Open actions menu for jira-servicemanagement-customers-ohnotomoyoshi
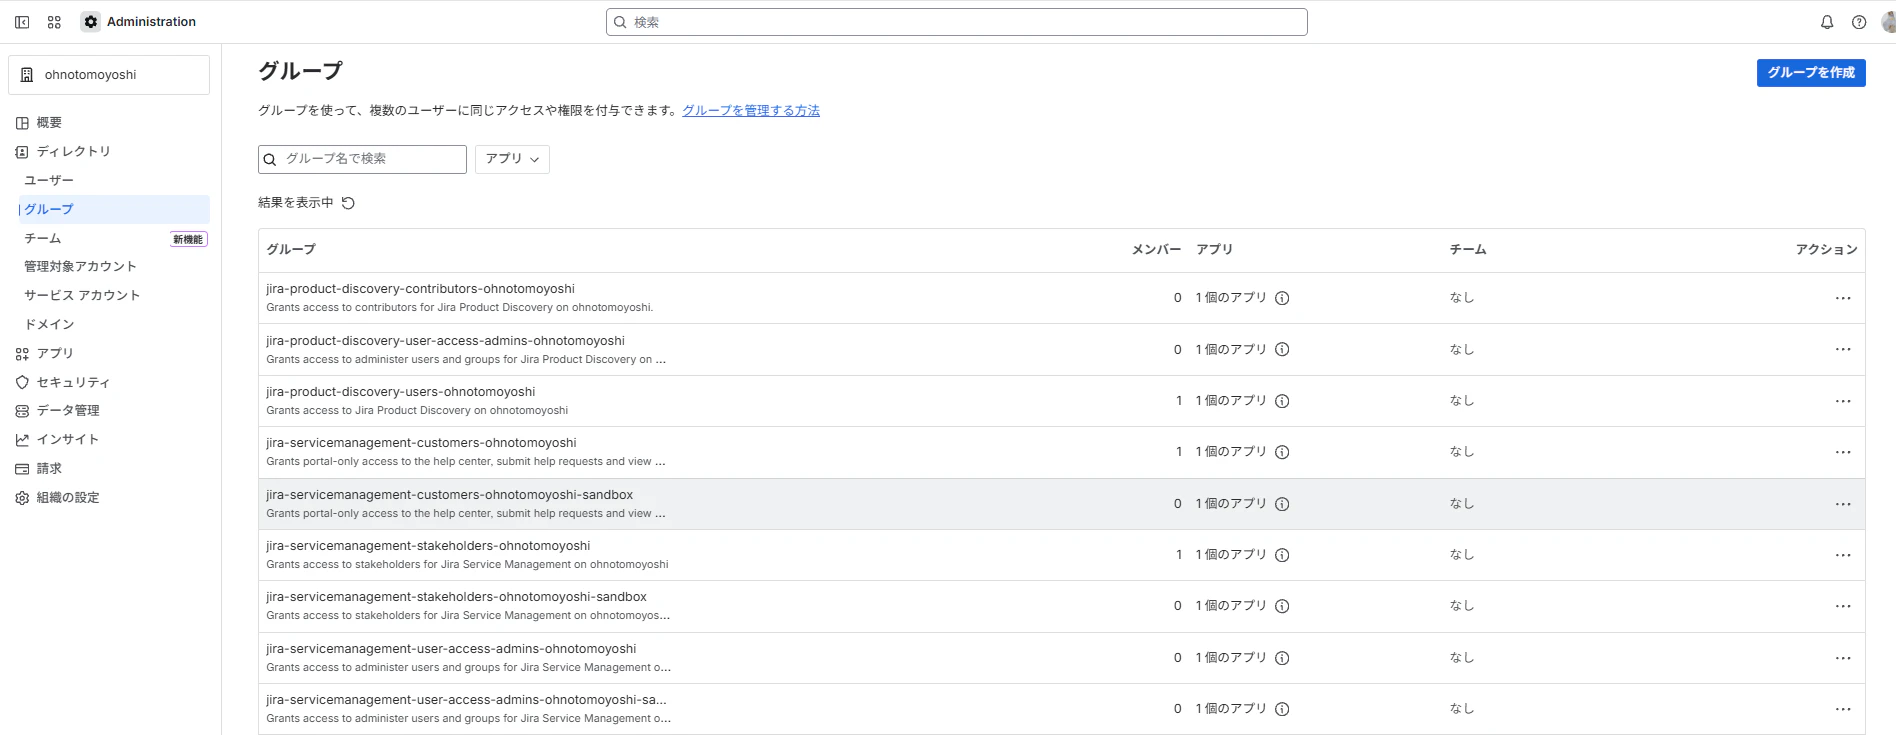The image size is (1896, 735). pyautogui.click(x=1843, y=452)
